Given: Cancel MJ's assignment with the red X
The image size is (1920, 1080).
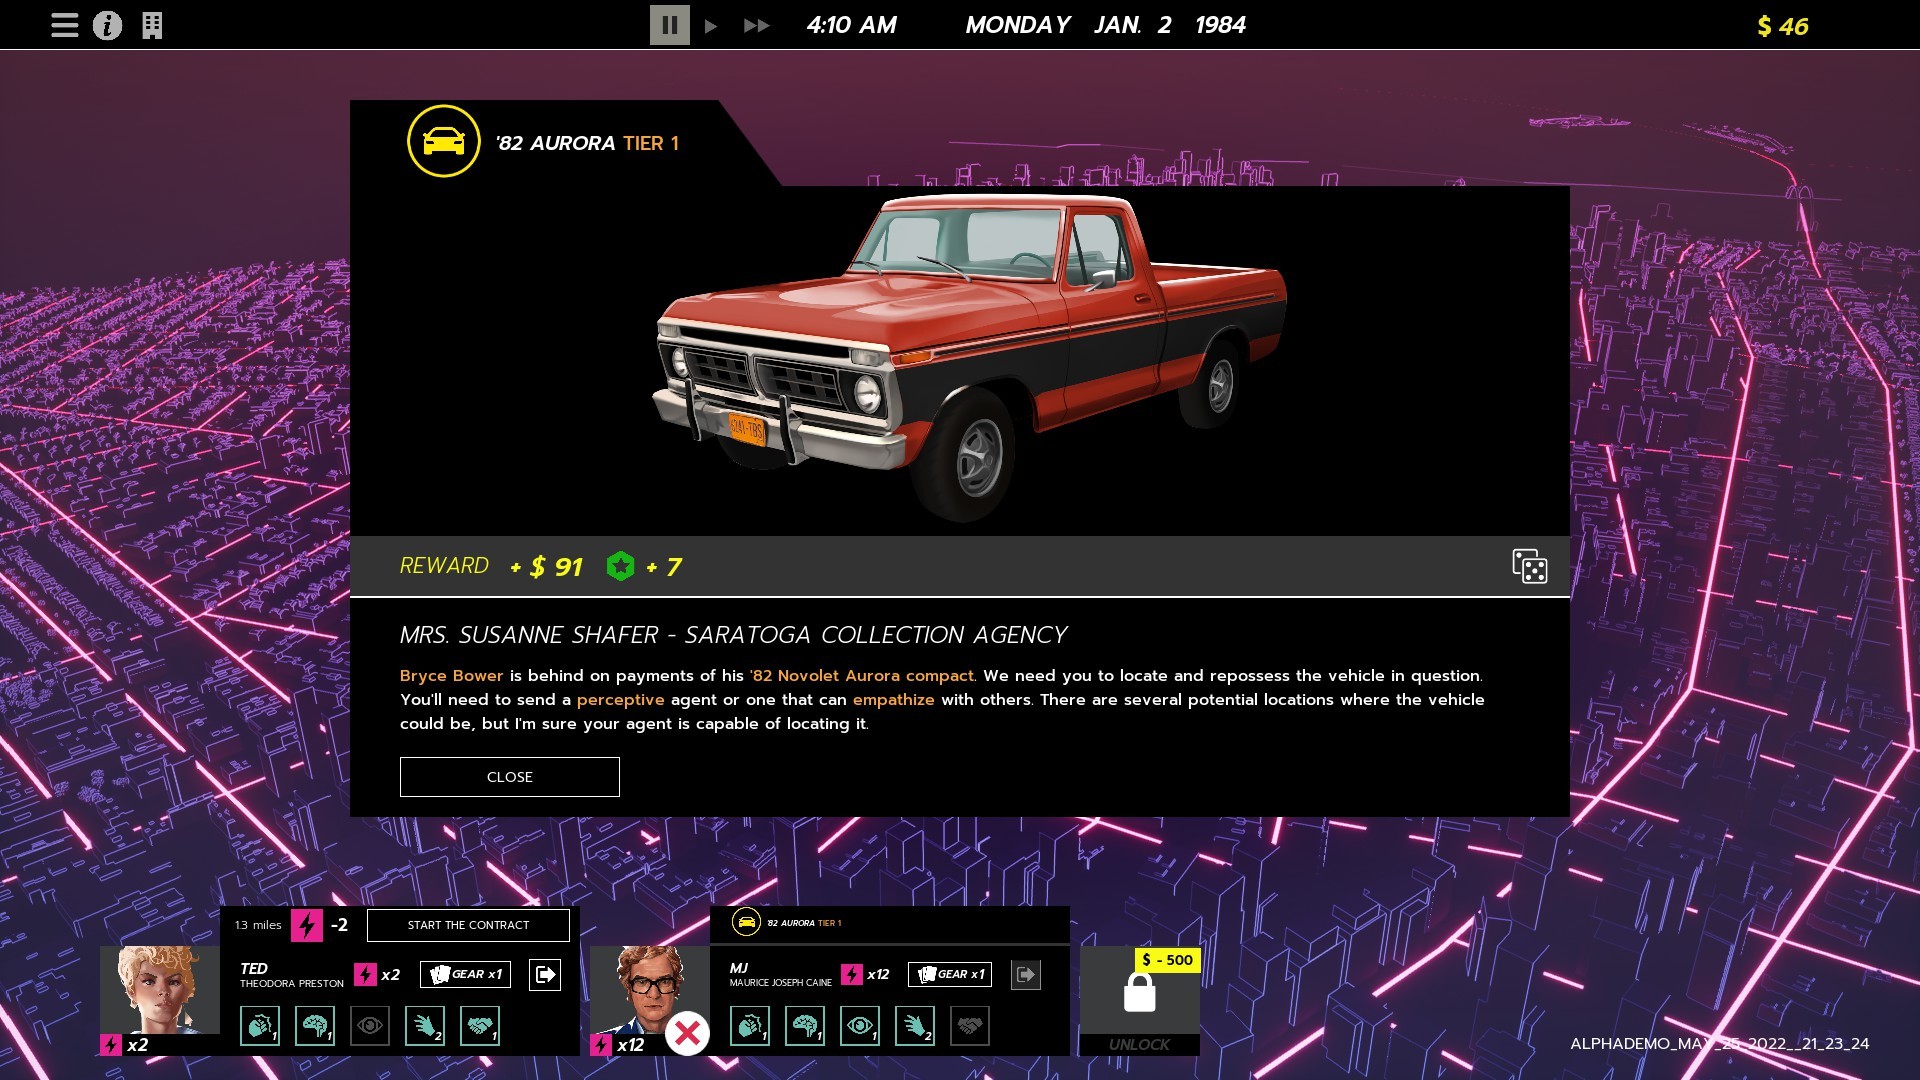Looking at the screenshot, I should tap(688, 1034).
